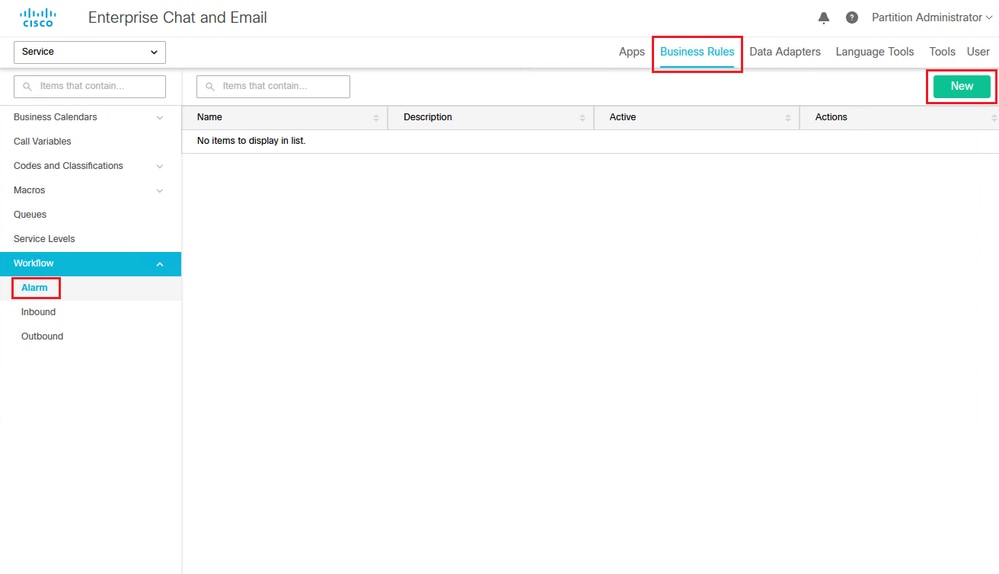Viewport: 999px width, 574px height.
Task: Open the help question mark icon
Action: tap(851, 18)
